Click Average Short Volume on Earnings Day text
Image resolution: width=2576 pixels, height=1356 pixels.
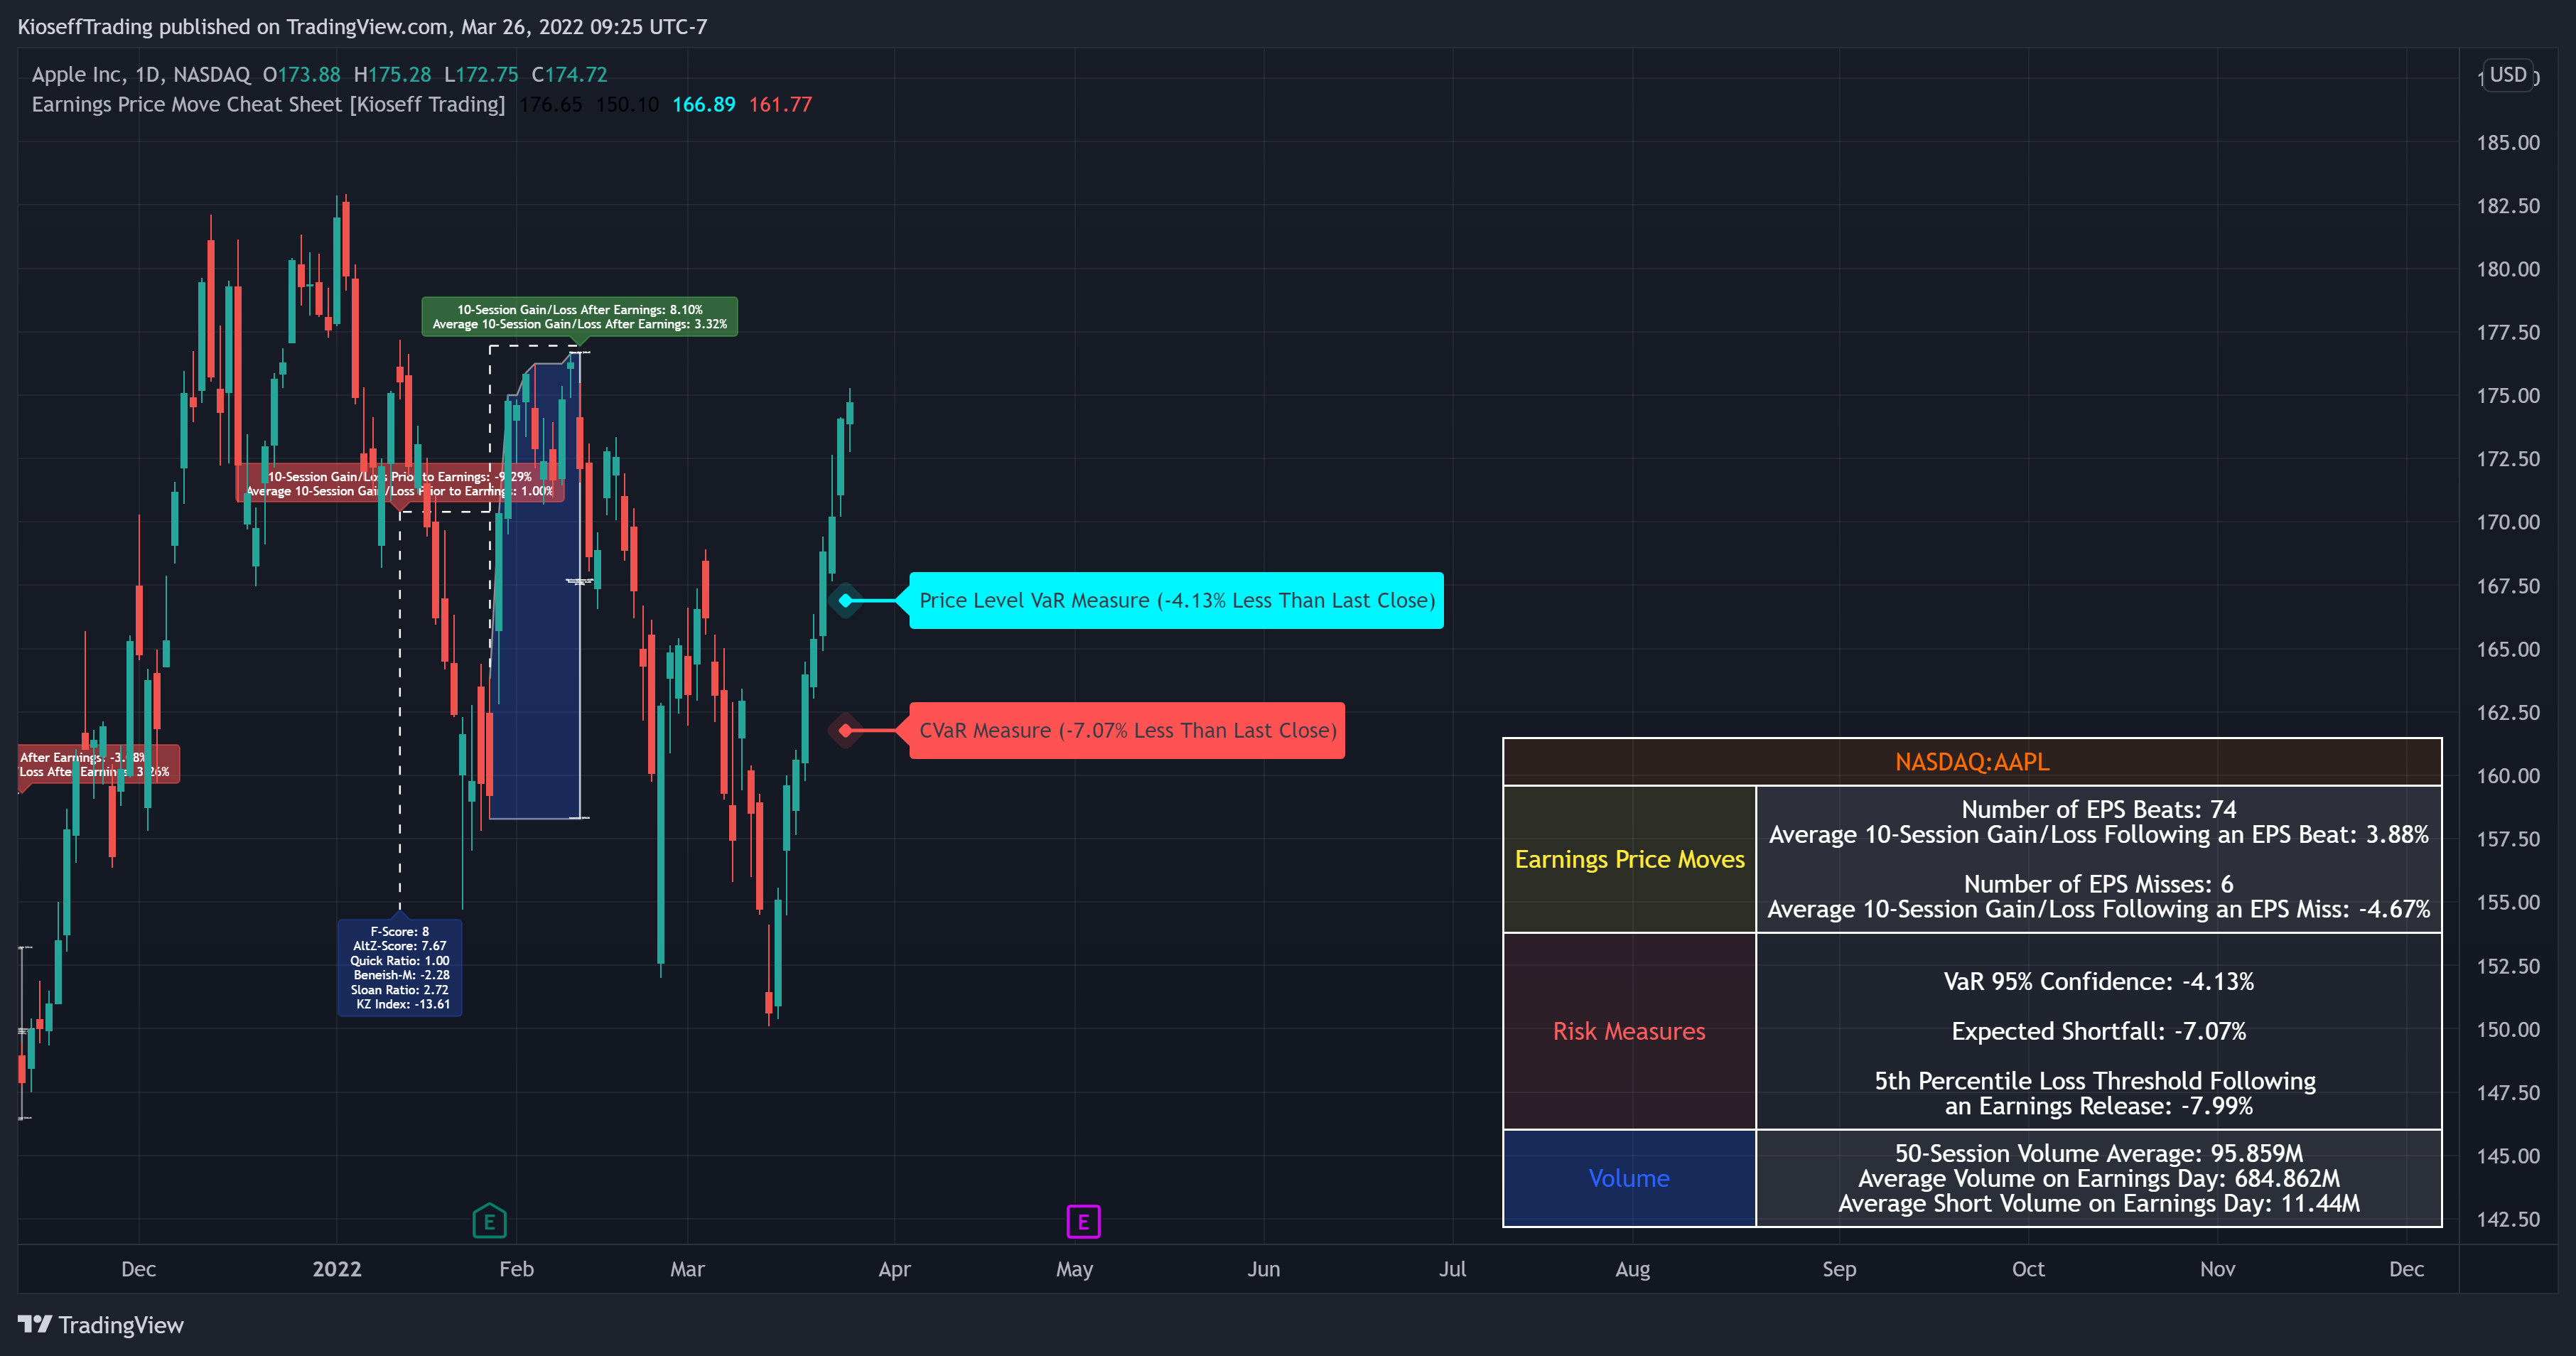pyautogui.click(x=2098, y=1203)
